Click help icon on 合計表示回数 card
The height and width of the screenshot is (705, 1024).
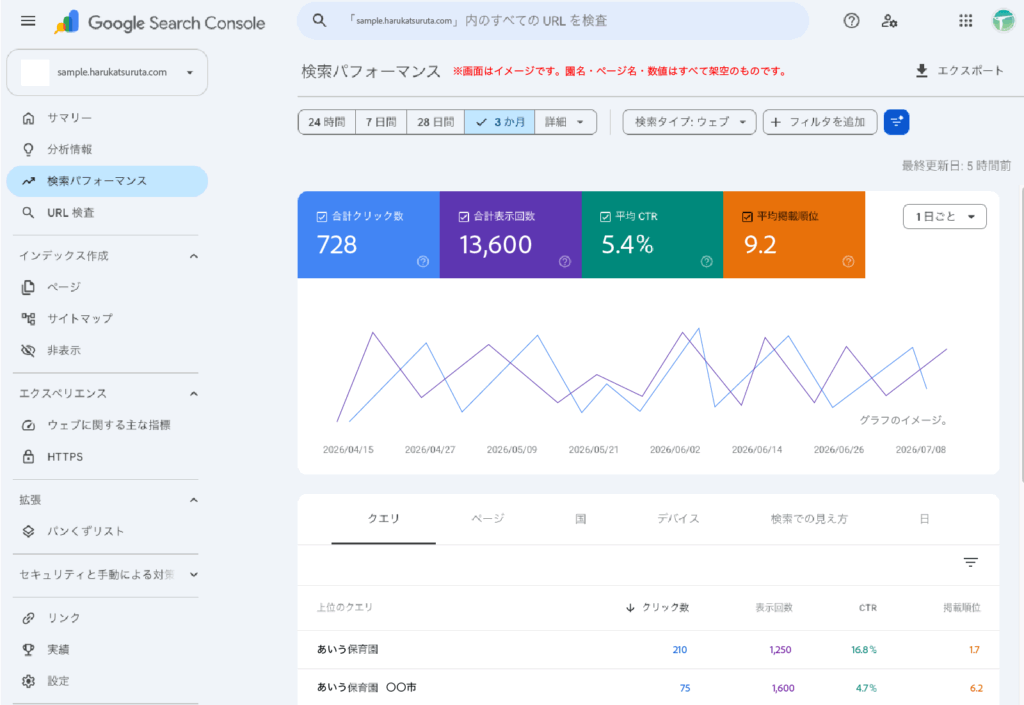tap(565, 262)
